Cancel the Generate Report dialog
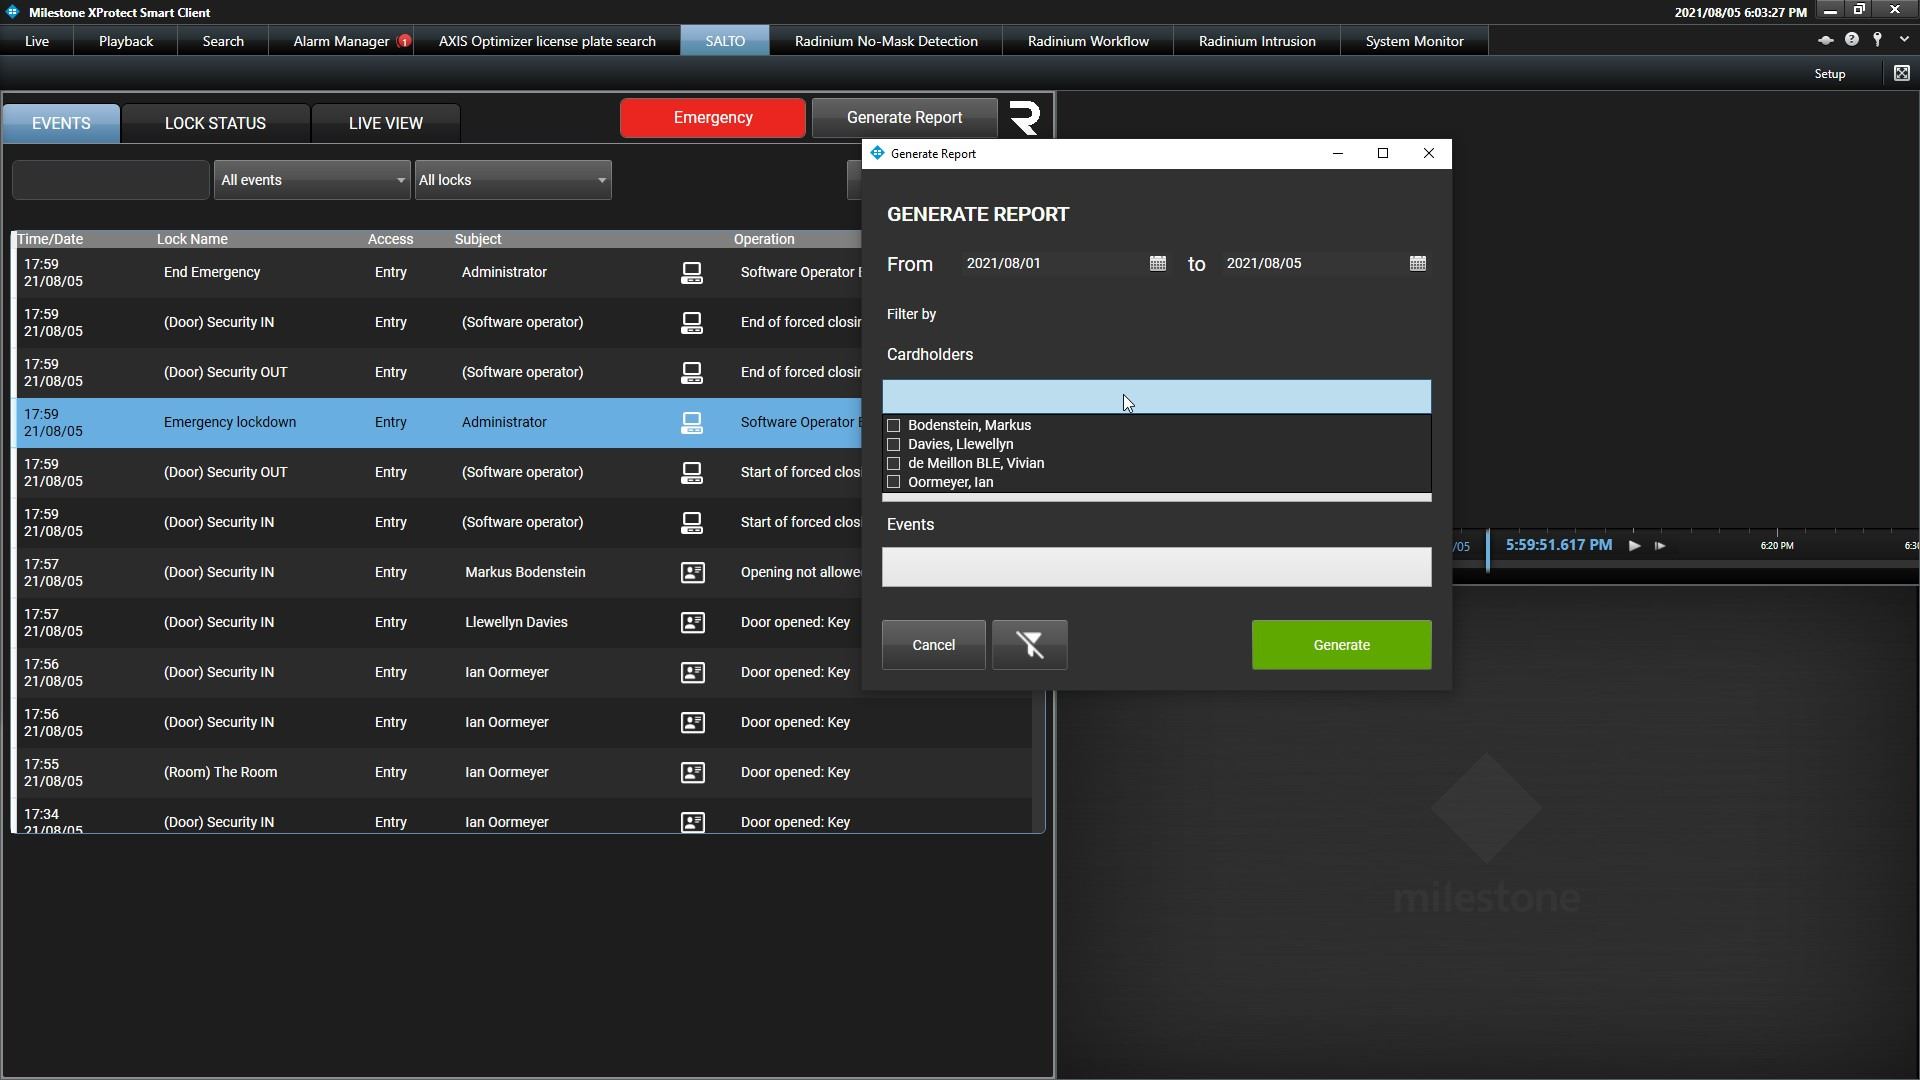Screen dimensions: 1920x1080 pos(933,645)
